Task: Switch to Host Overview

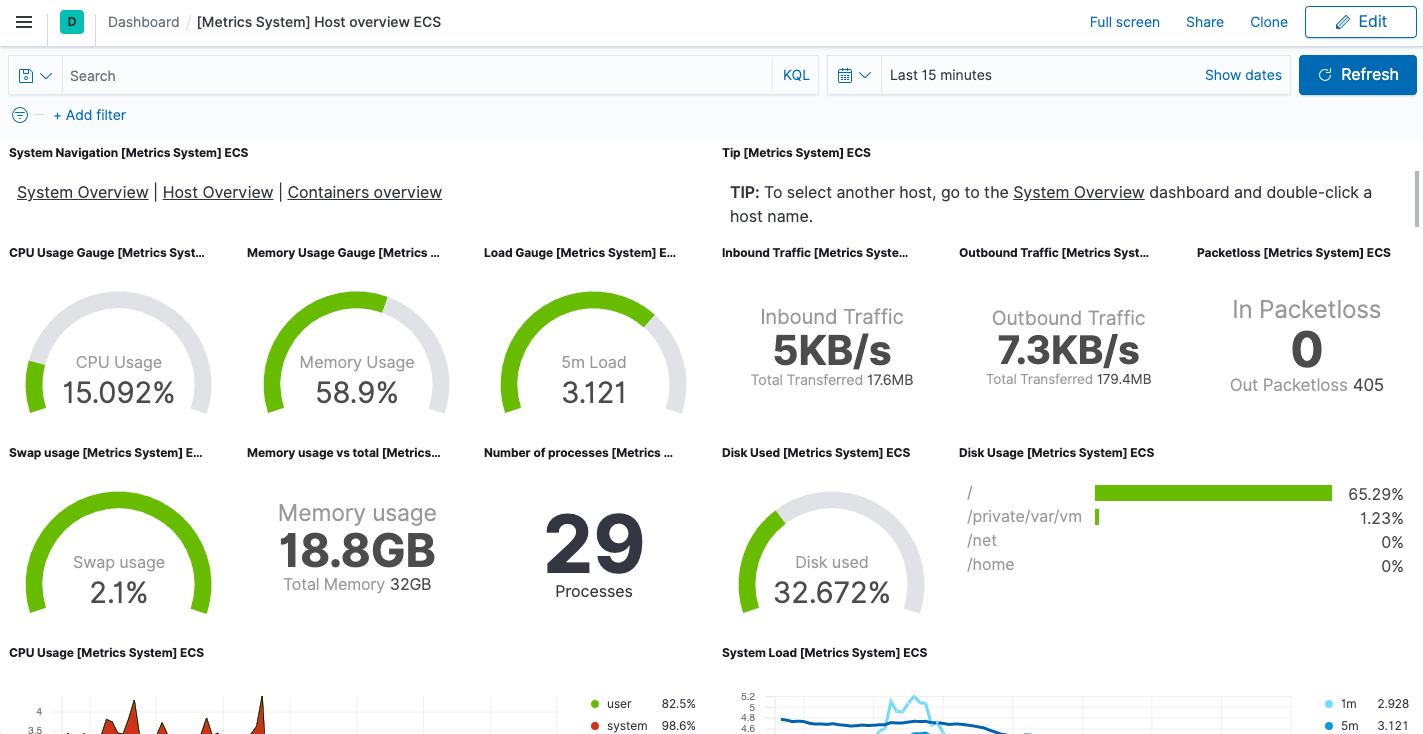Action: point(217,192)
